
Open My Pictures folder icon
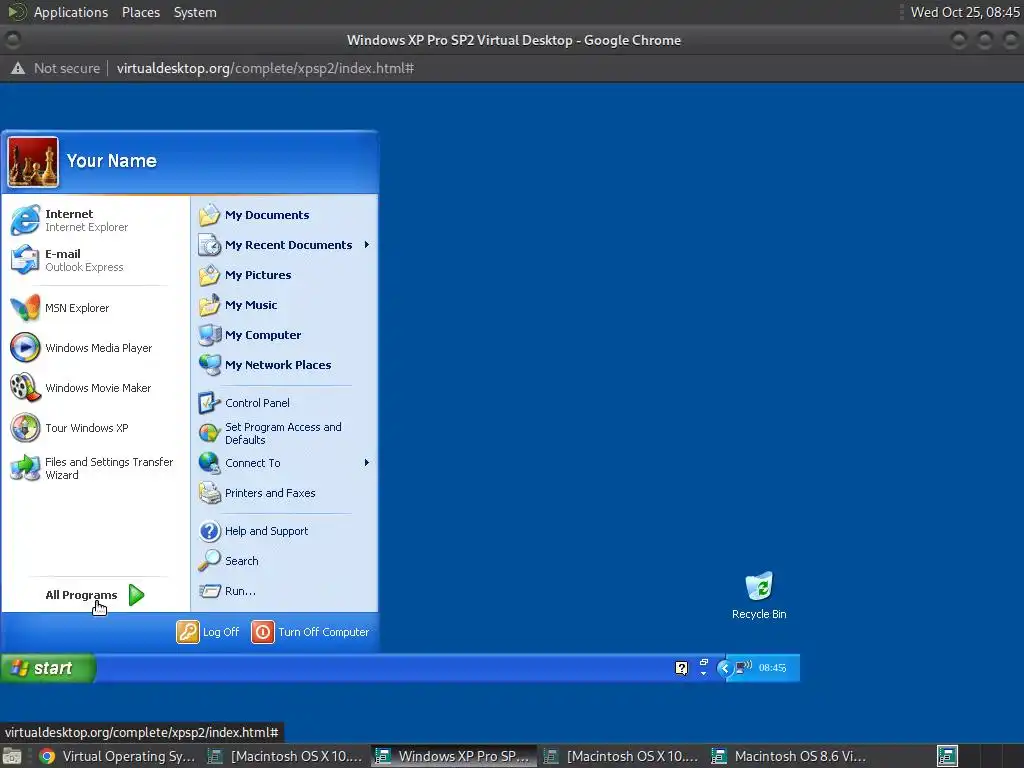click(x=210, y=275)
